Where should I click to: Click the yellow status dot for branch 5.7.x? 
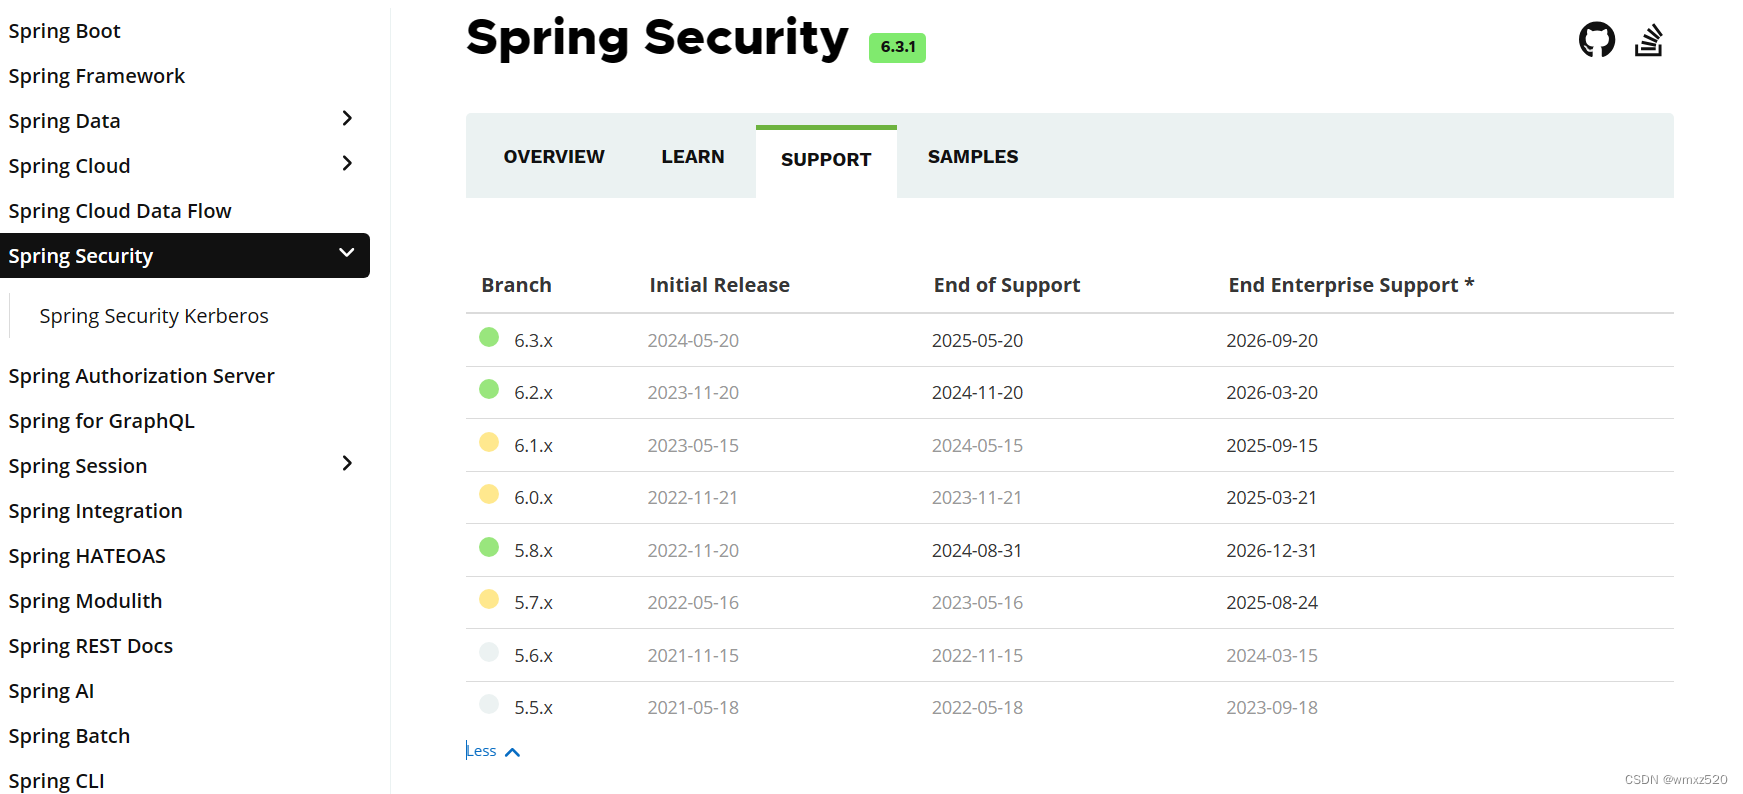pos(489,599)
